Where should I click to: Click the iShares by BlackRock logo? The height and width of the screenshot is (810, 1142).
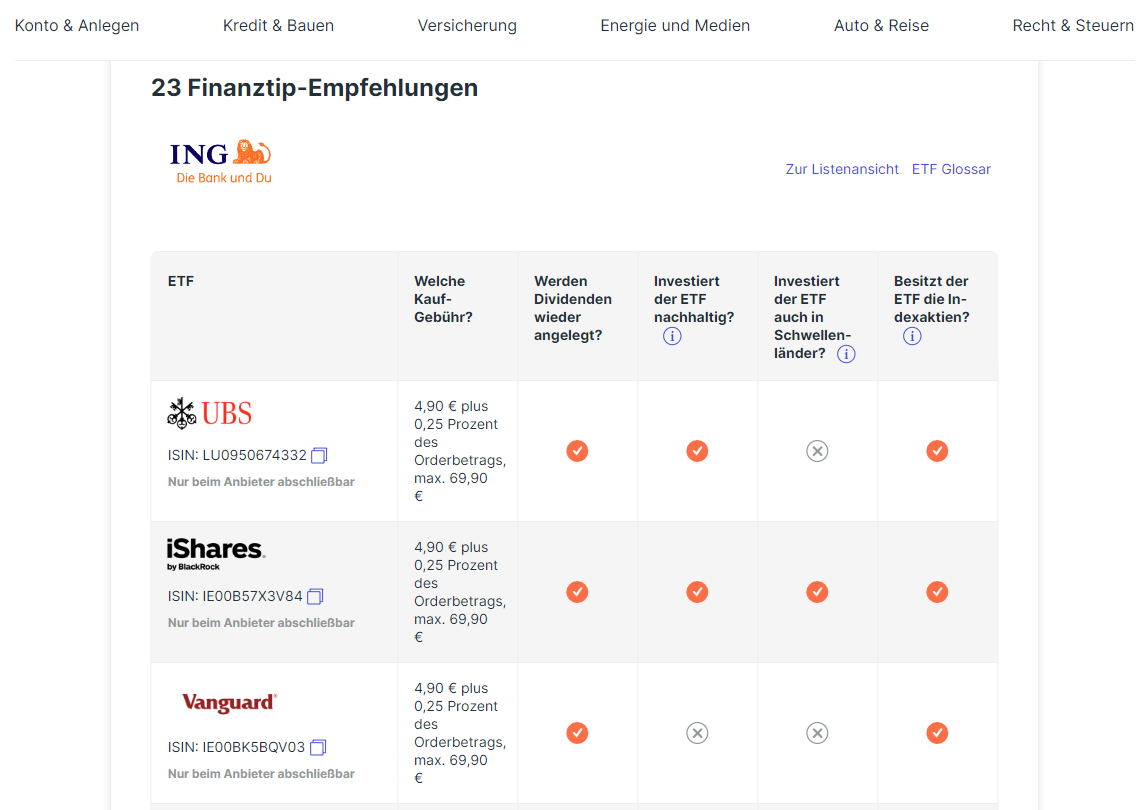click(x=215, y=554)
